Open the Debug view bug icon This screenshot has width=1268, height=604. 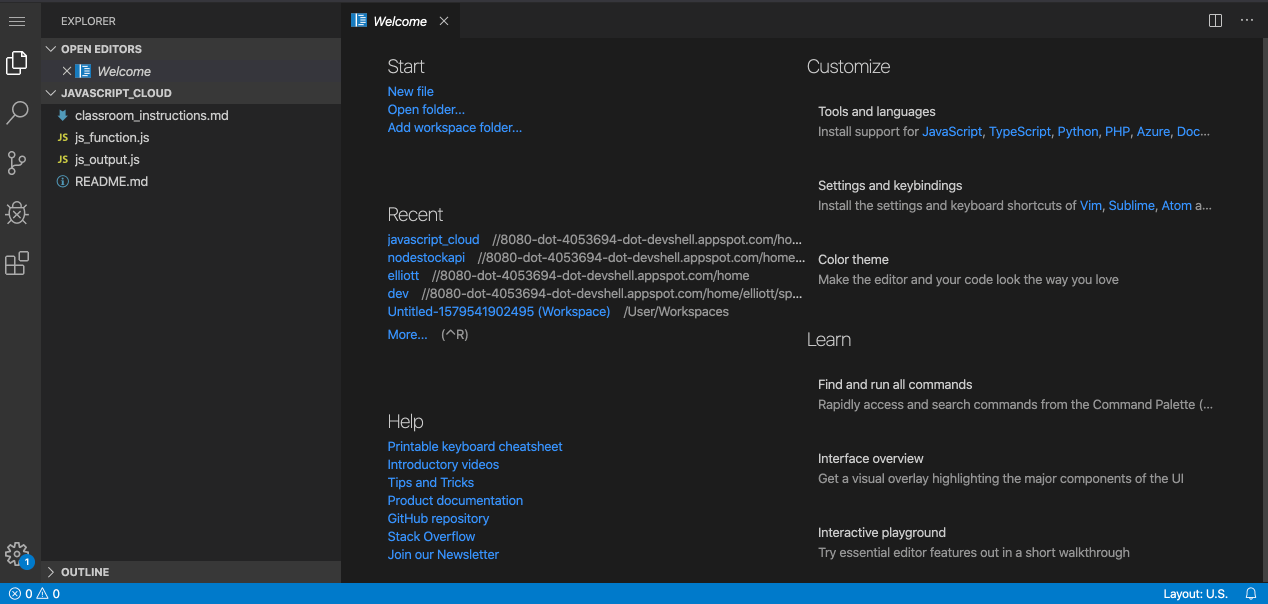pyautogui.click(x=17, y=213)
